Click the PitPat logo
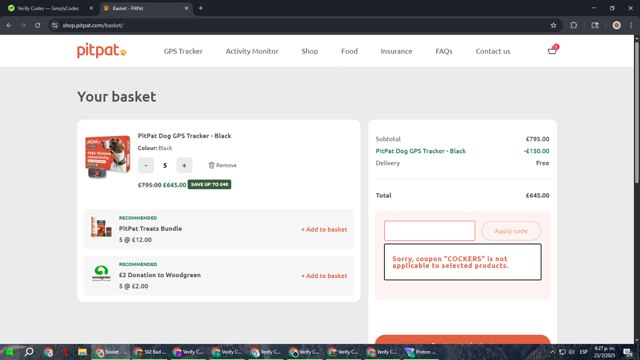 (102, 51)
